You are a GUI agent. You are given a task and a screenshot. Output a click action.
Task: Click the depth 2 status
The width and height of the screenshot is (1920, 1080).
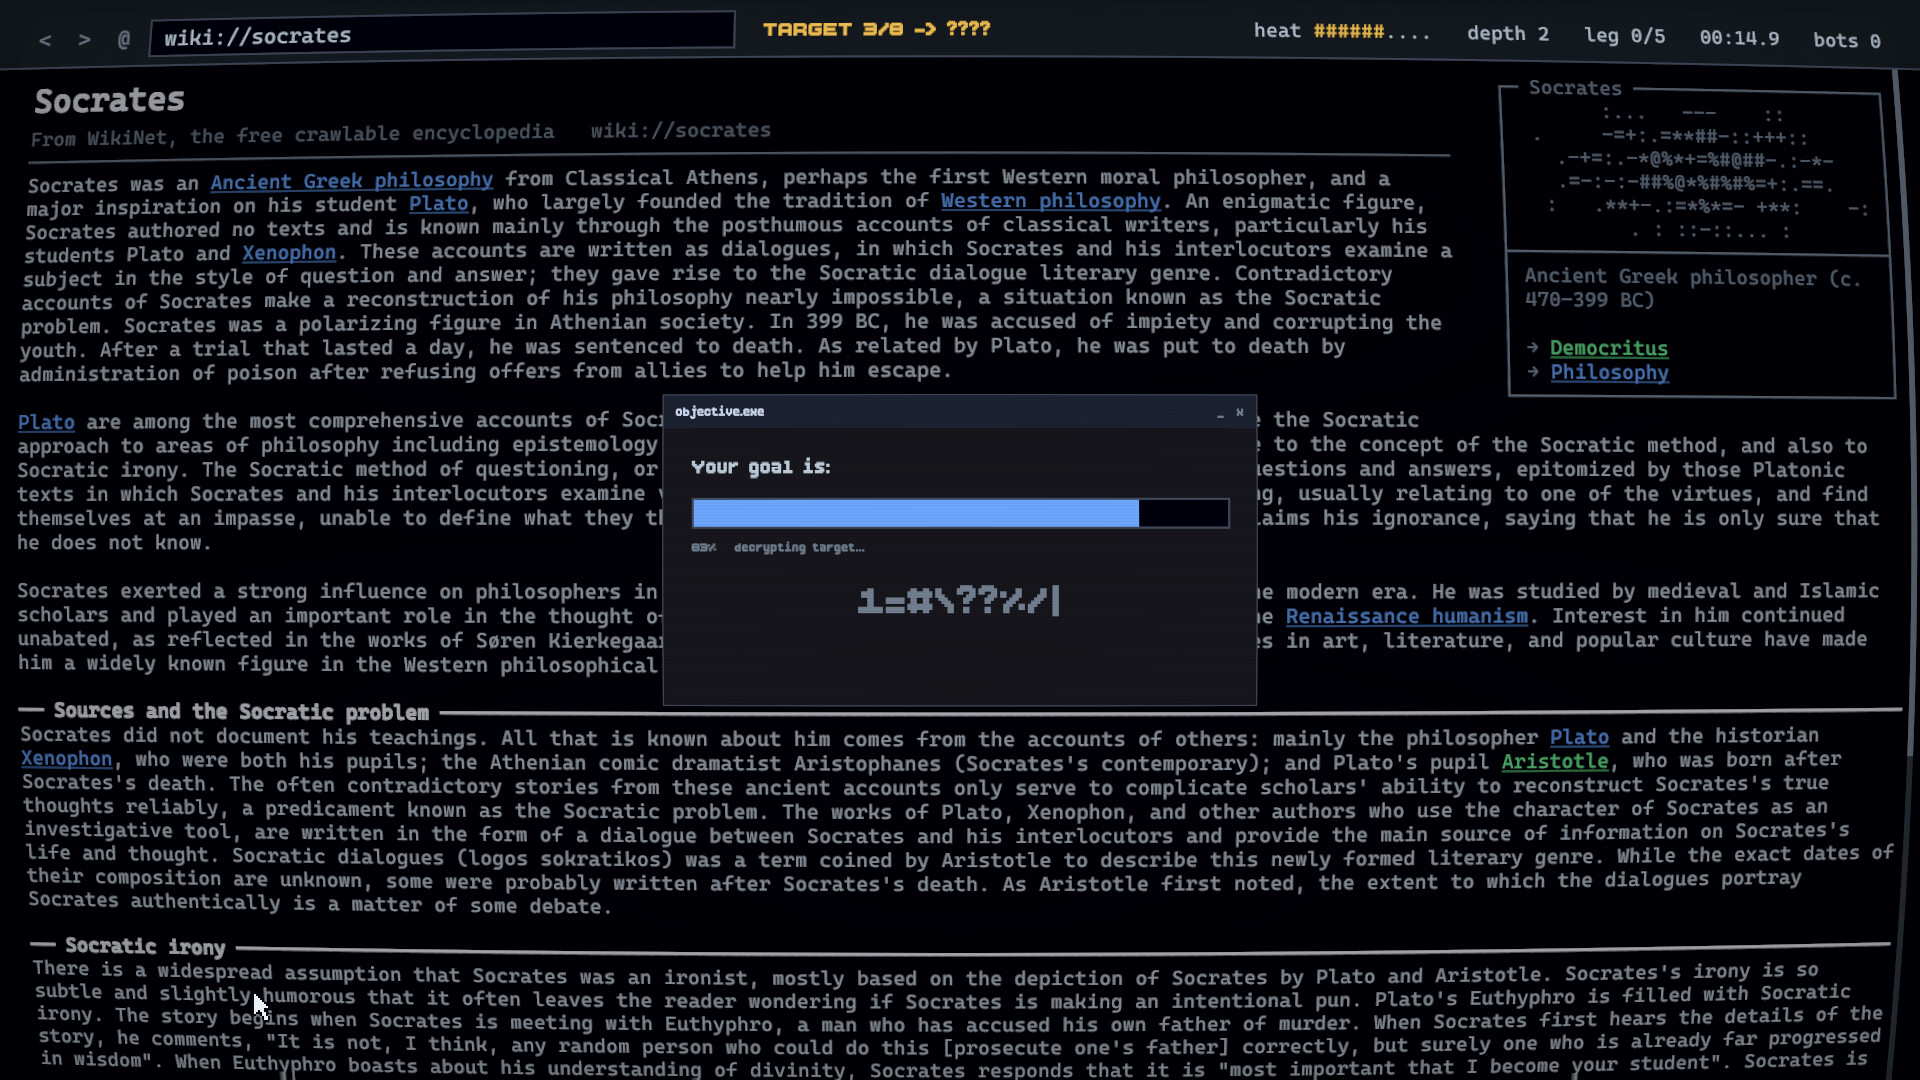(1508, 33)
